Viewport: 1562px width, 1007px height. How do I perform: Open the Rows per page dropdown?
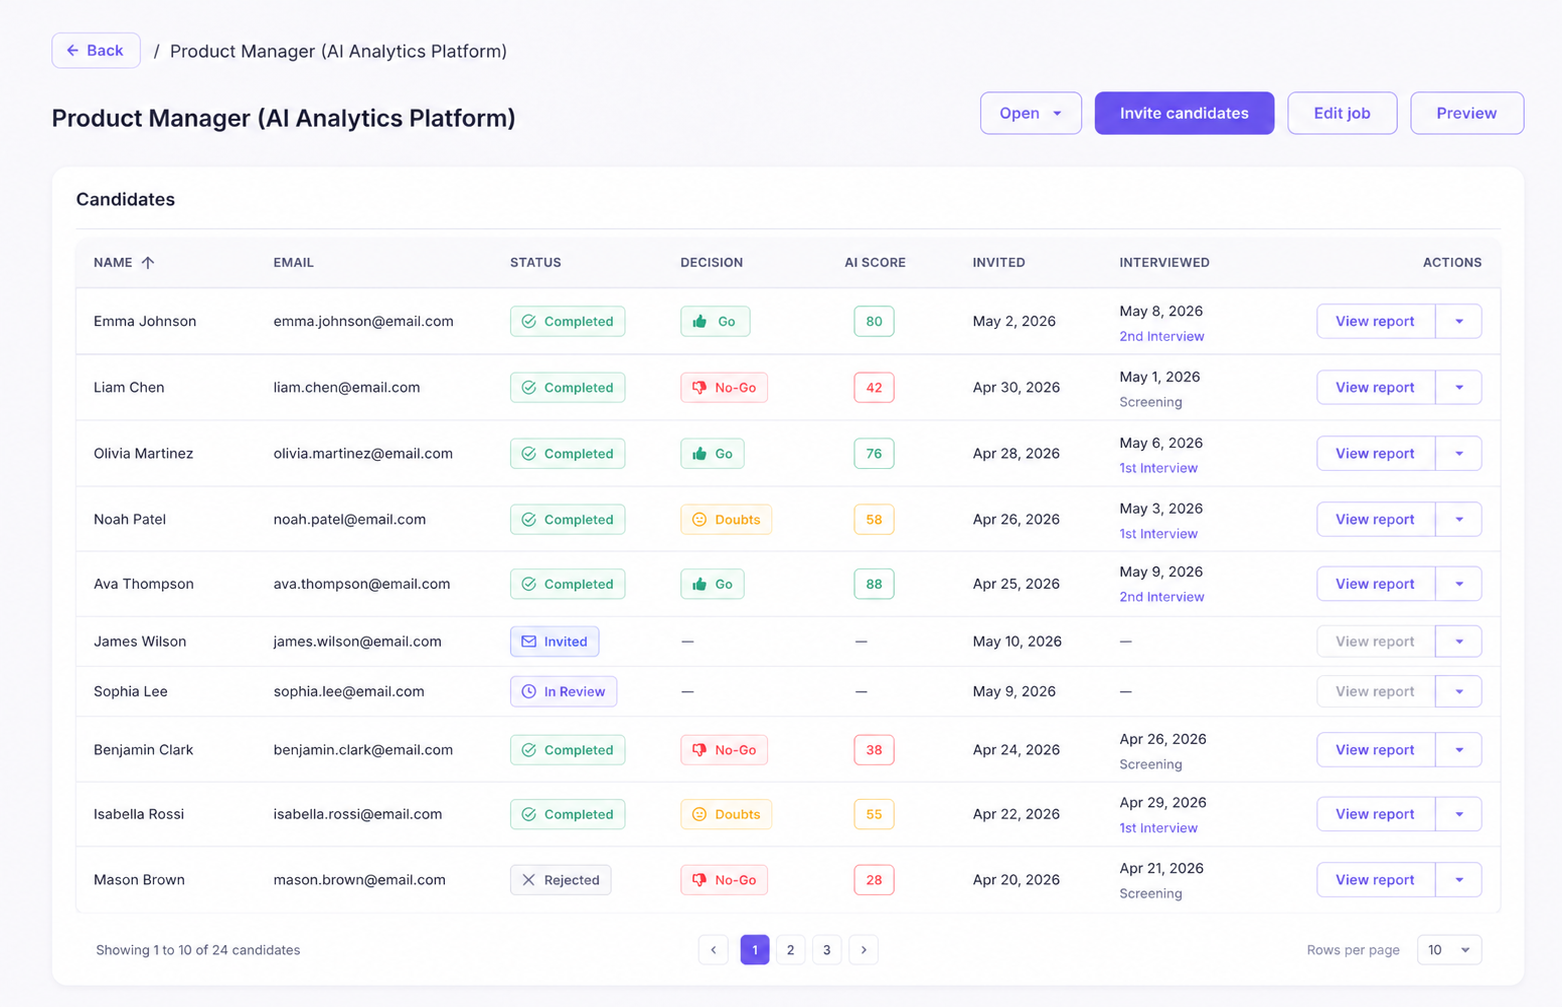[1449, 950]
